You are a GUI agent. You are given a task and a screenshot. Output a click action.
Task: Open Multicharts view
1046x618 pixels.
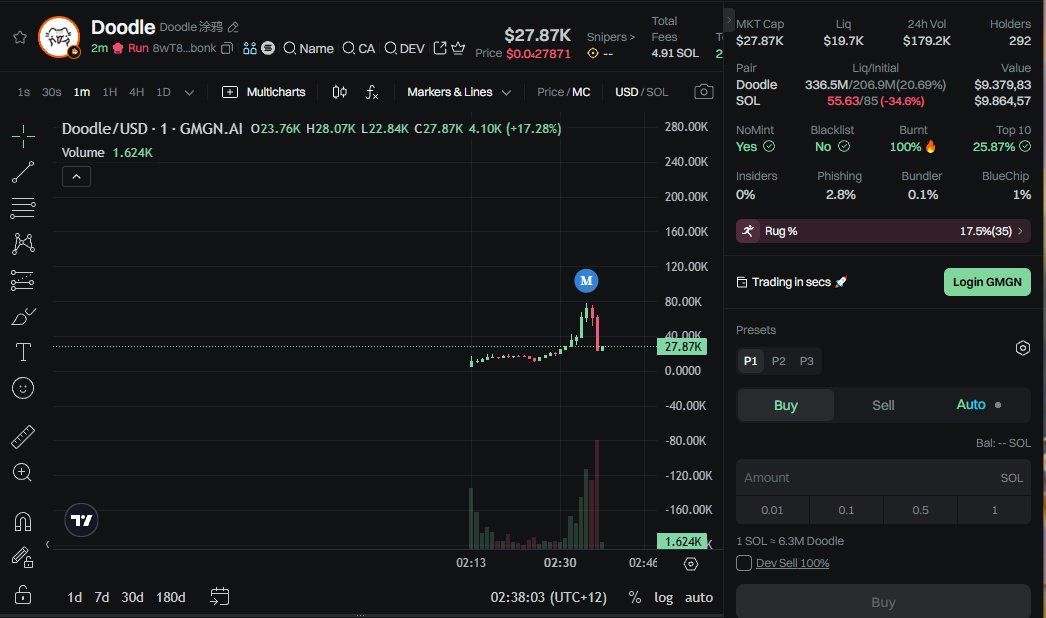[x=264, y=92]
